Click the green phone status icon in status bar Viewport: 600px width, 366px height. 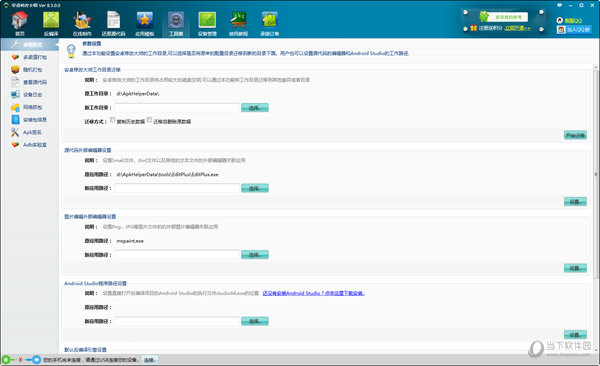6,360
